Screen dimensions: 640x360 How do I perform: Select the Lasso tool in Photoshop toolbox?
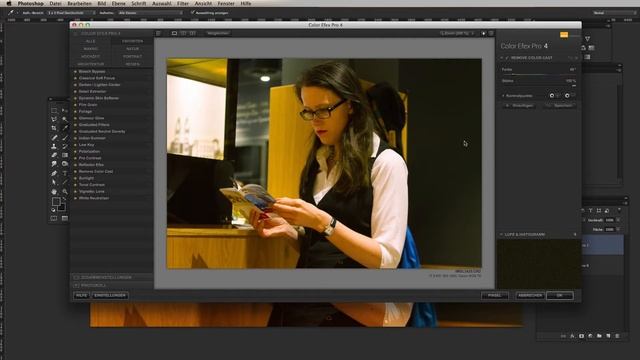pyautogui.click(x=54, y=119)
